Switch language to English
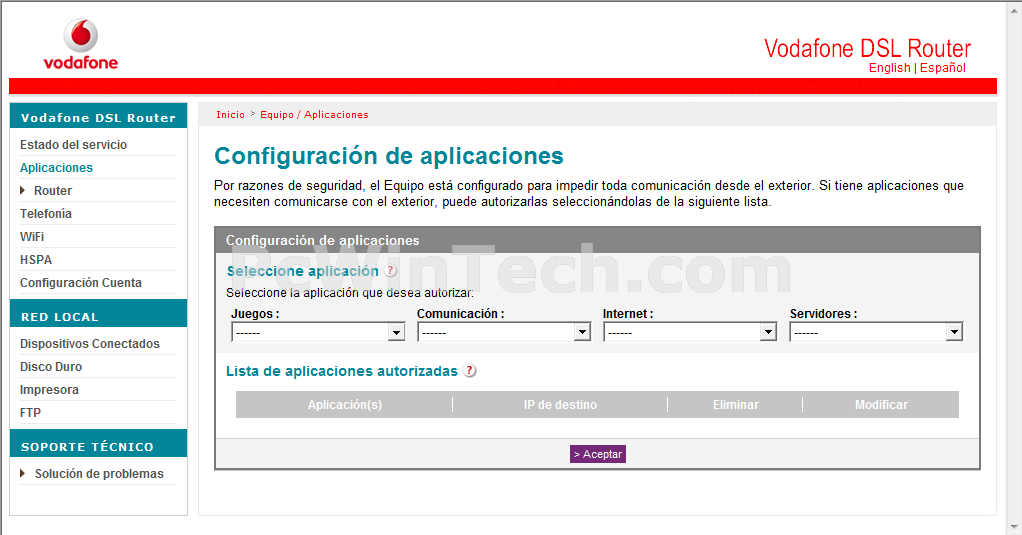The height and width of the screenshot is (535, 1022). [889, 68]
